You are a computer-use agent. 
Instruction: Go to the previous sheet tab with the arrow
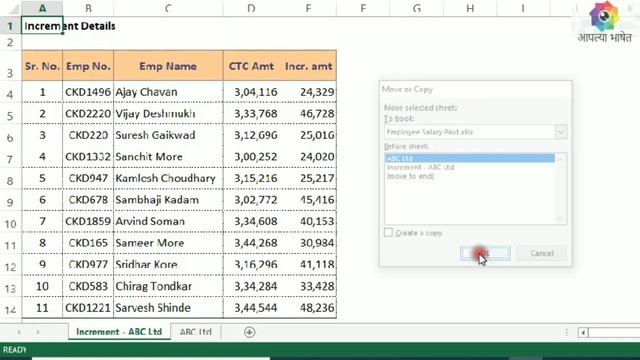coord(19,332)
